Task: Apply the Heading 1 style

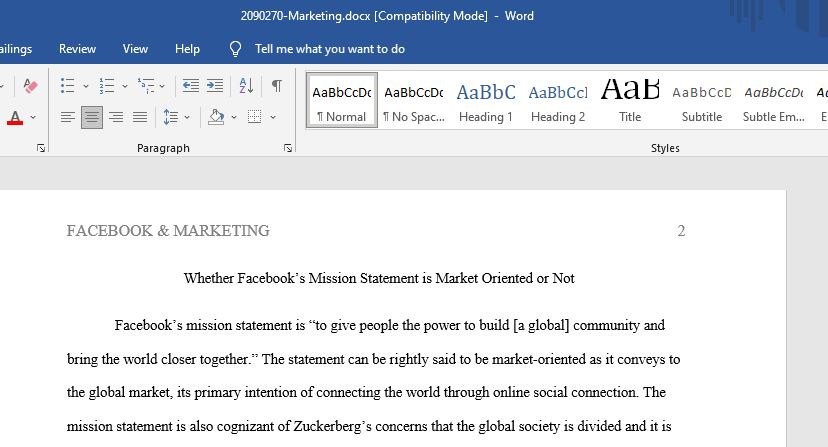Action: pos(486,100)
